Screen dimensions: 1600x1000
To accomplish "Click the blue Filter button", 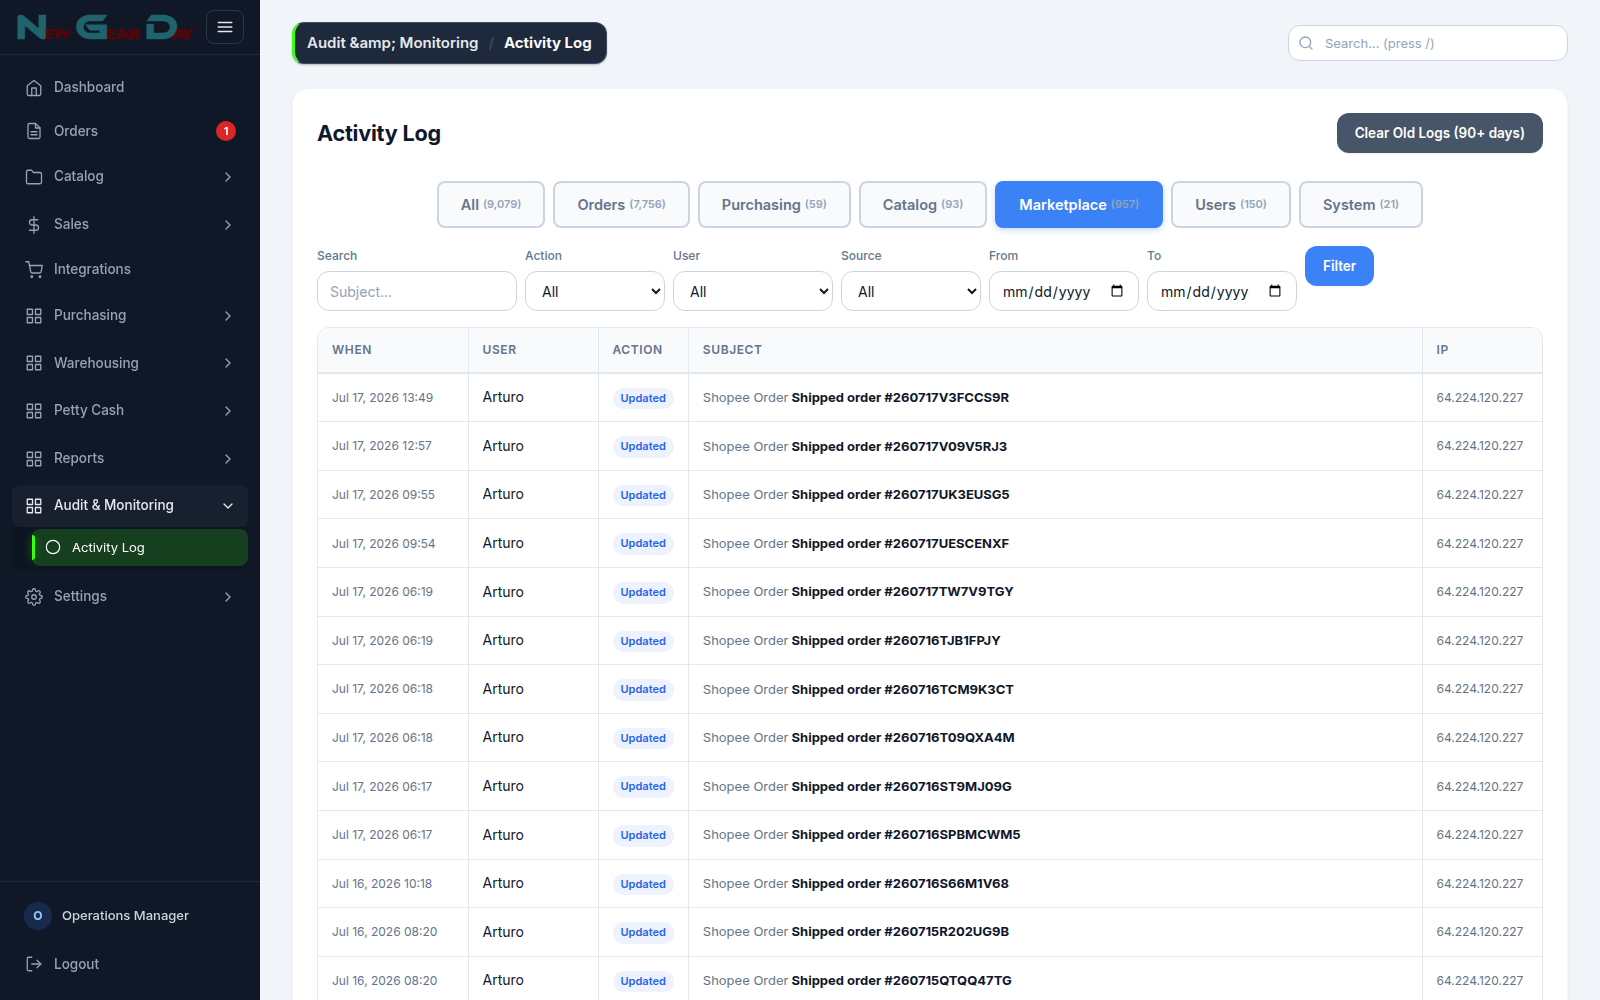I will coord(1339,266).
